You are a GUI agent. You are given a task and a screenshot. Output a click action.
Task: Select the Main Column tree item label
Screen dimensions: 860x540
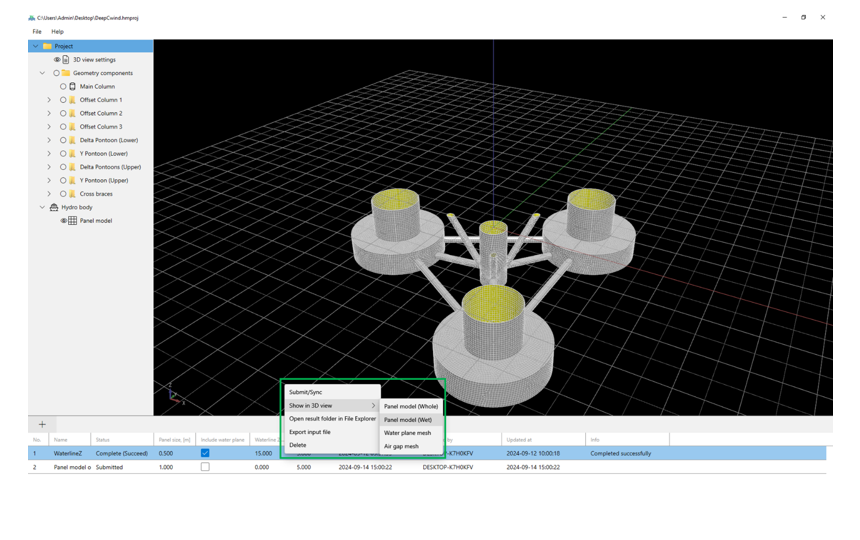97,86
